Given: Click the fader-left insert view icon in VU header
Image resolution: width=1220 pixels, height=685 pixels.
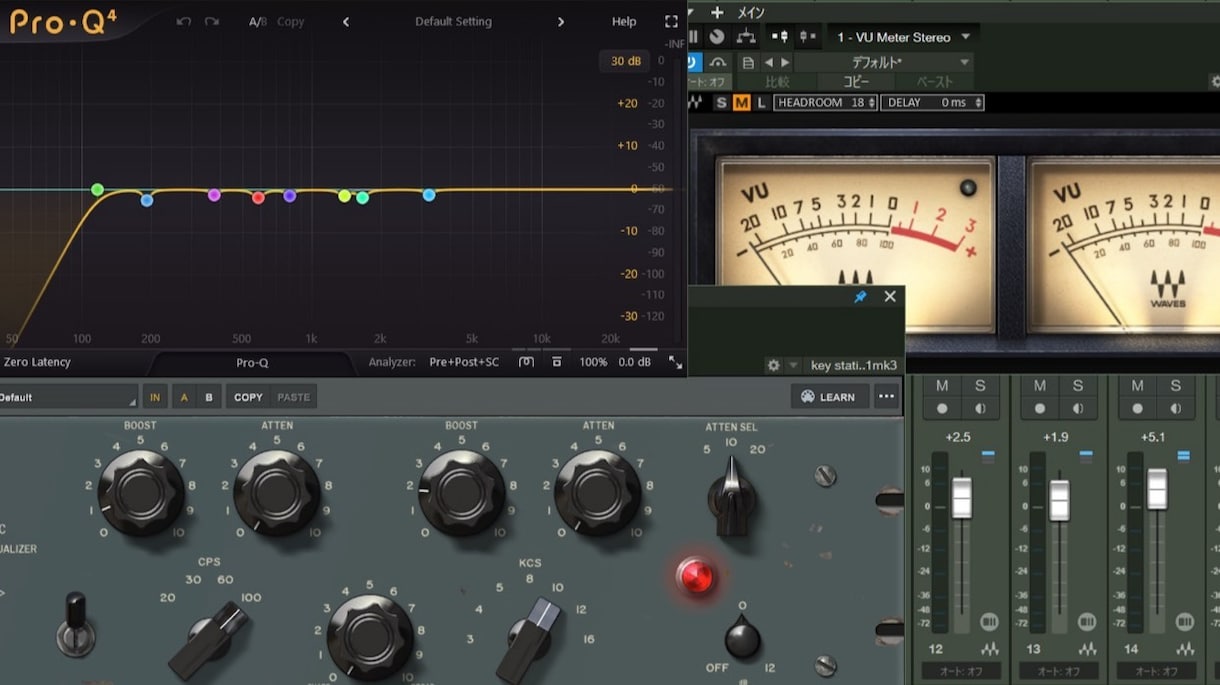Looking at the screenshot, I should pyautogui.click(x=779, y=37).
